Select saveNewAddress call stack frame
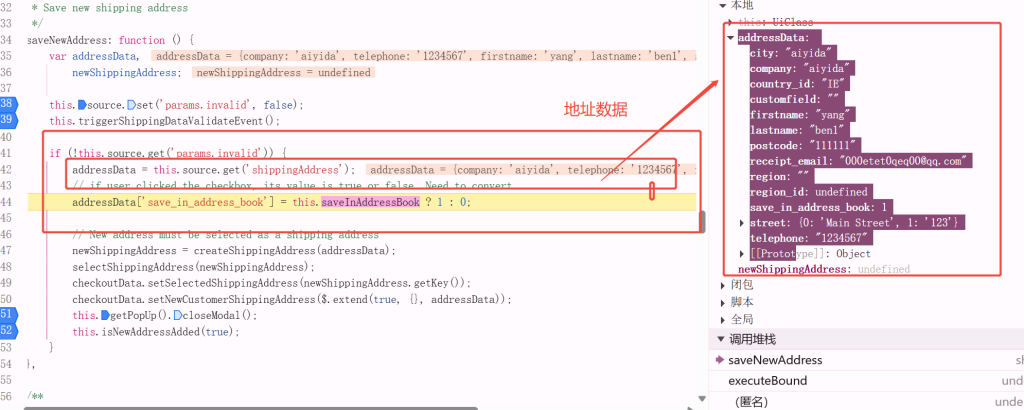This screenshot has height=410, width=1024. tap(775, 360)
